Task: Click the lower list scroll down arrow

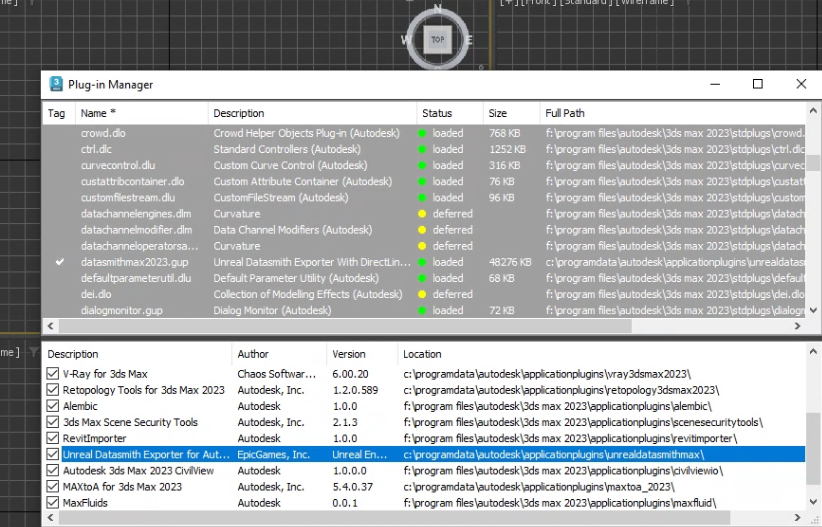Action: pyautogui.click(x=813, y=502)
